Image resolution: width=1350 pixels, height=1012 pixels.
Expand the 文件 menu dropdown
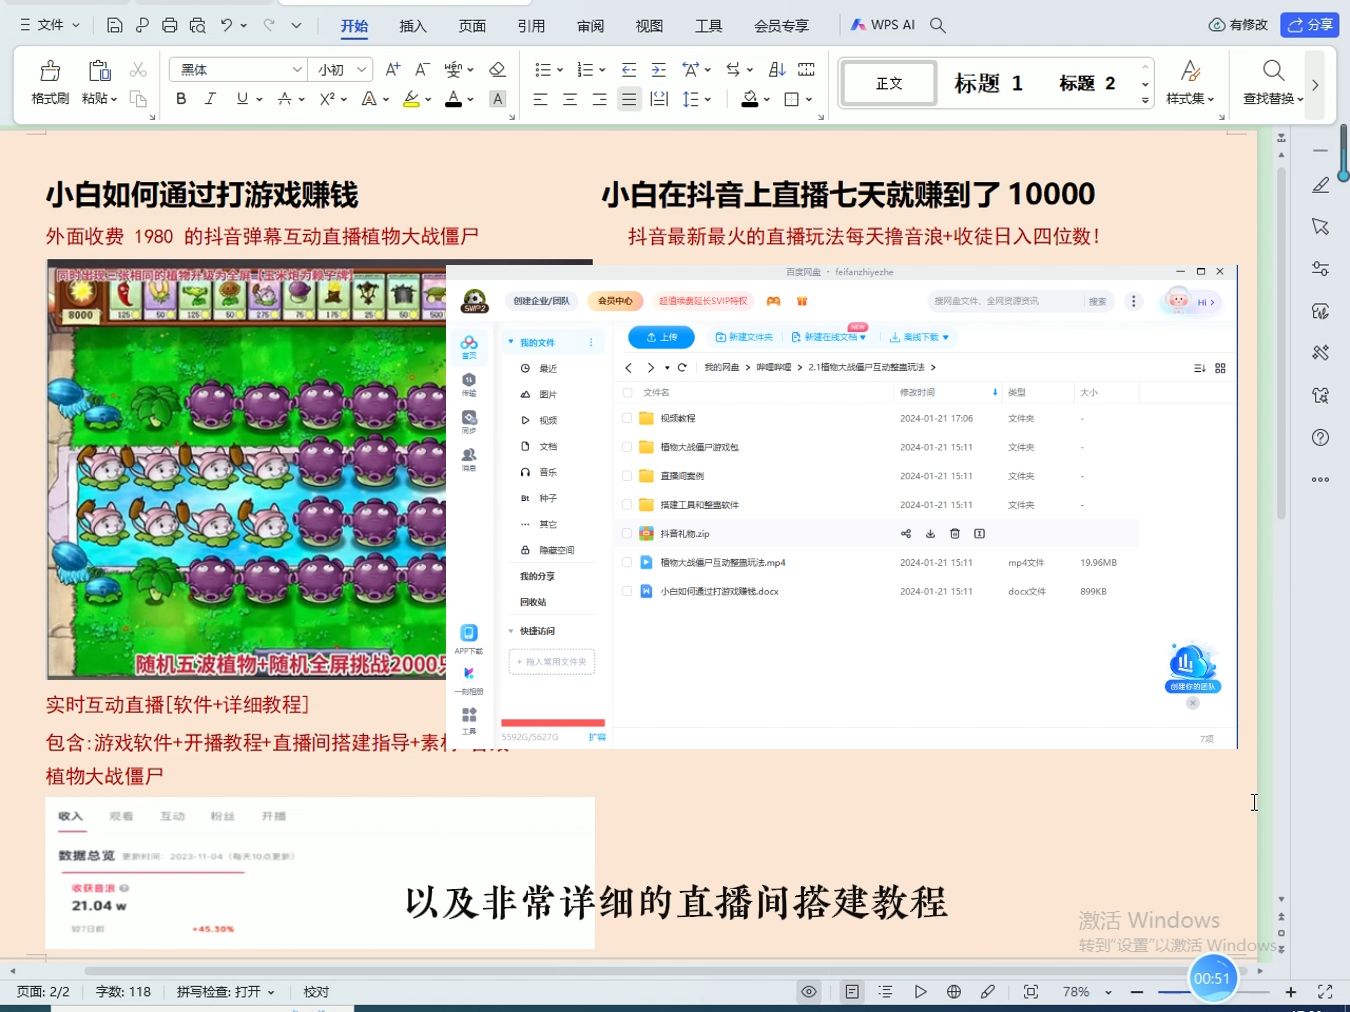point(49,25)
